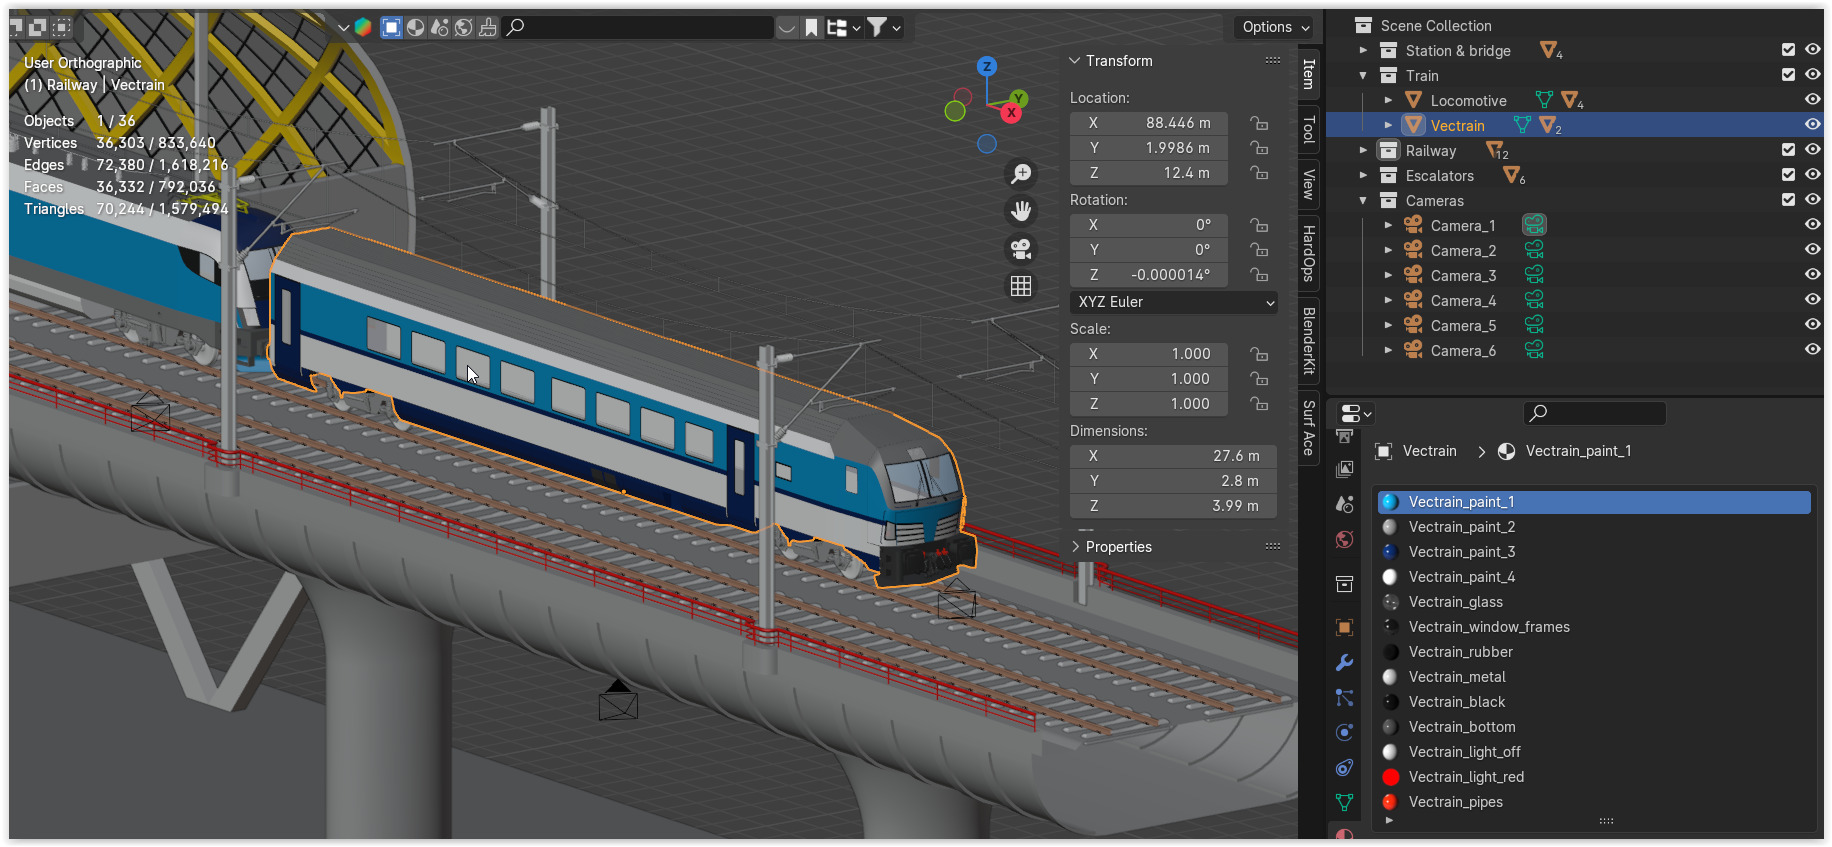This screenshot has width=1832, height=847.
Task: Switch to the Item sidebar tab
Action: click(1308, 74)
